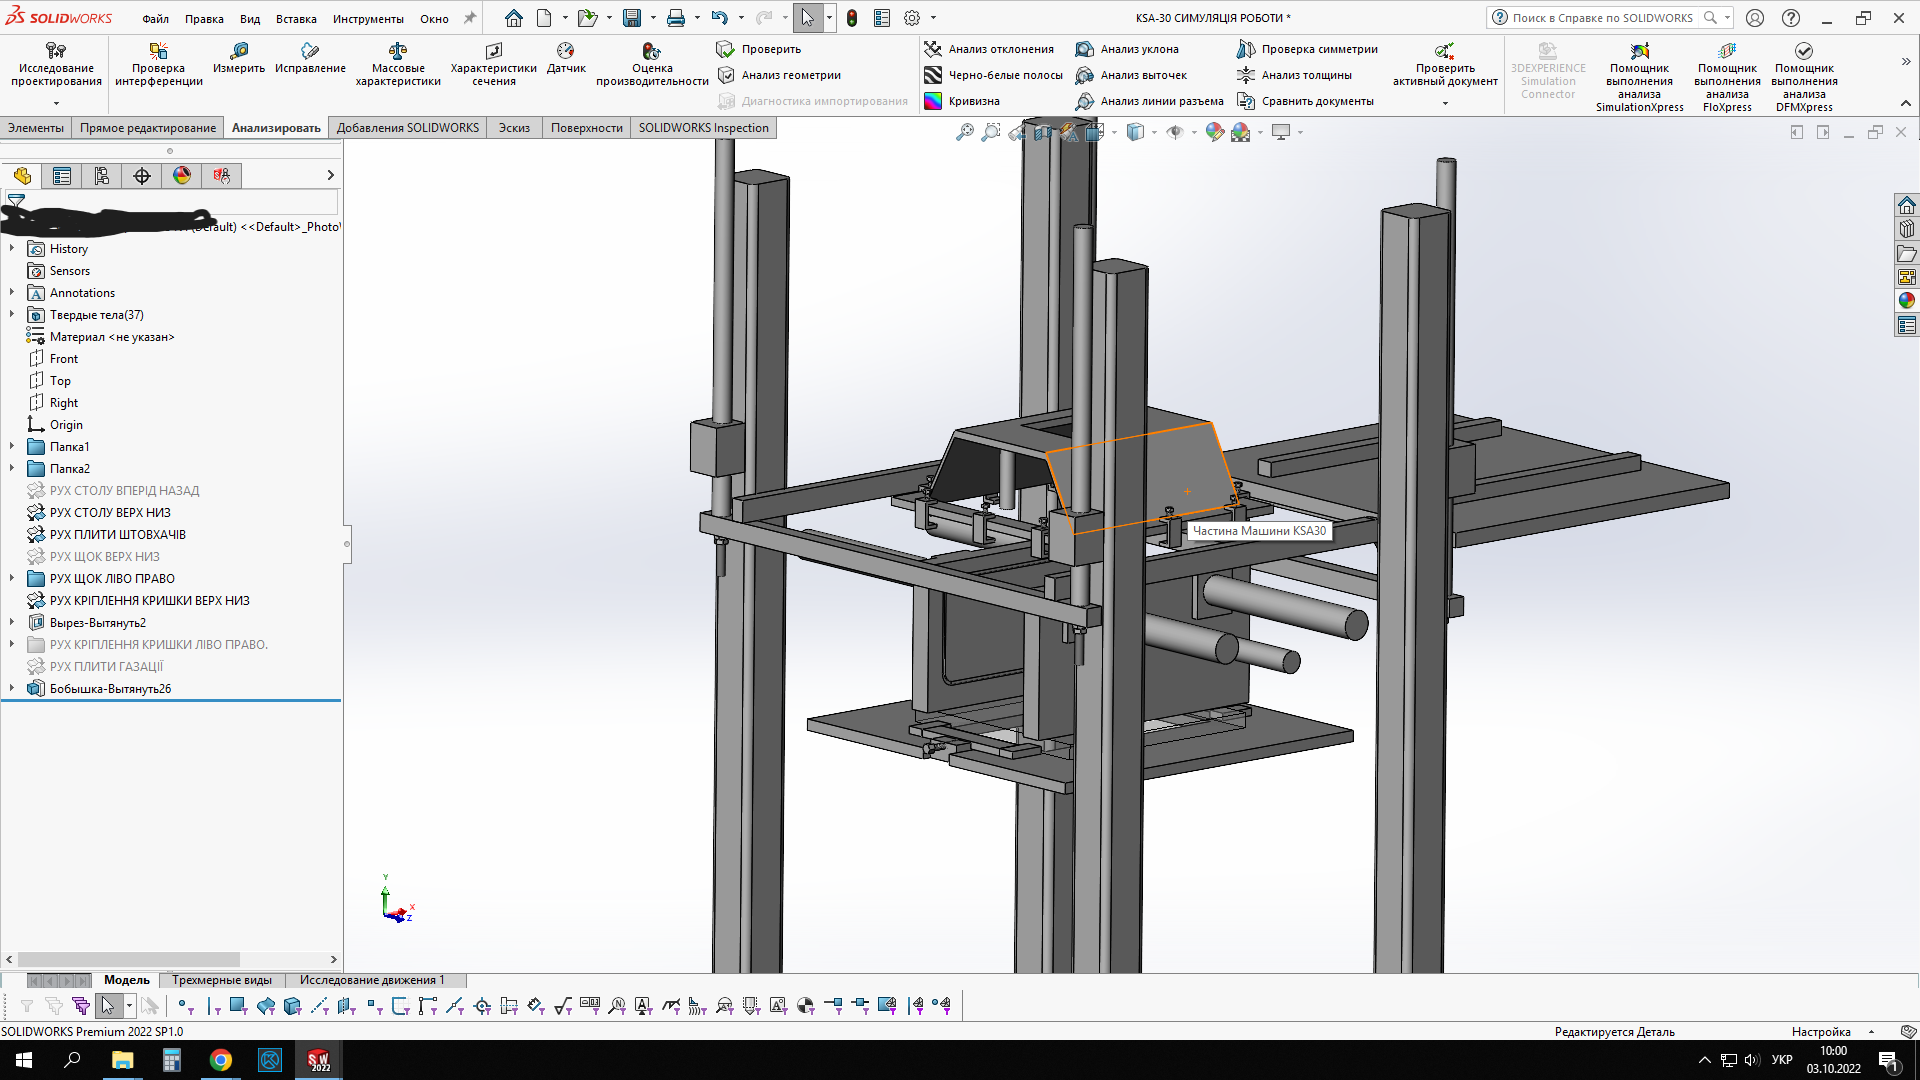
Task: Click the Rebuild traffic light icon
Action: pyautogui.click(x=852, y=18)
